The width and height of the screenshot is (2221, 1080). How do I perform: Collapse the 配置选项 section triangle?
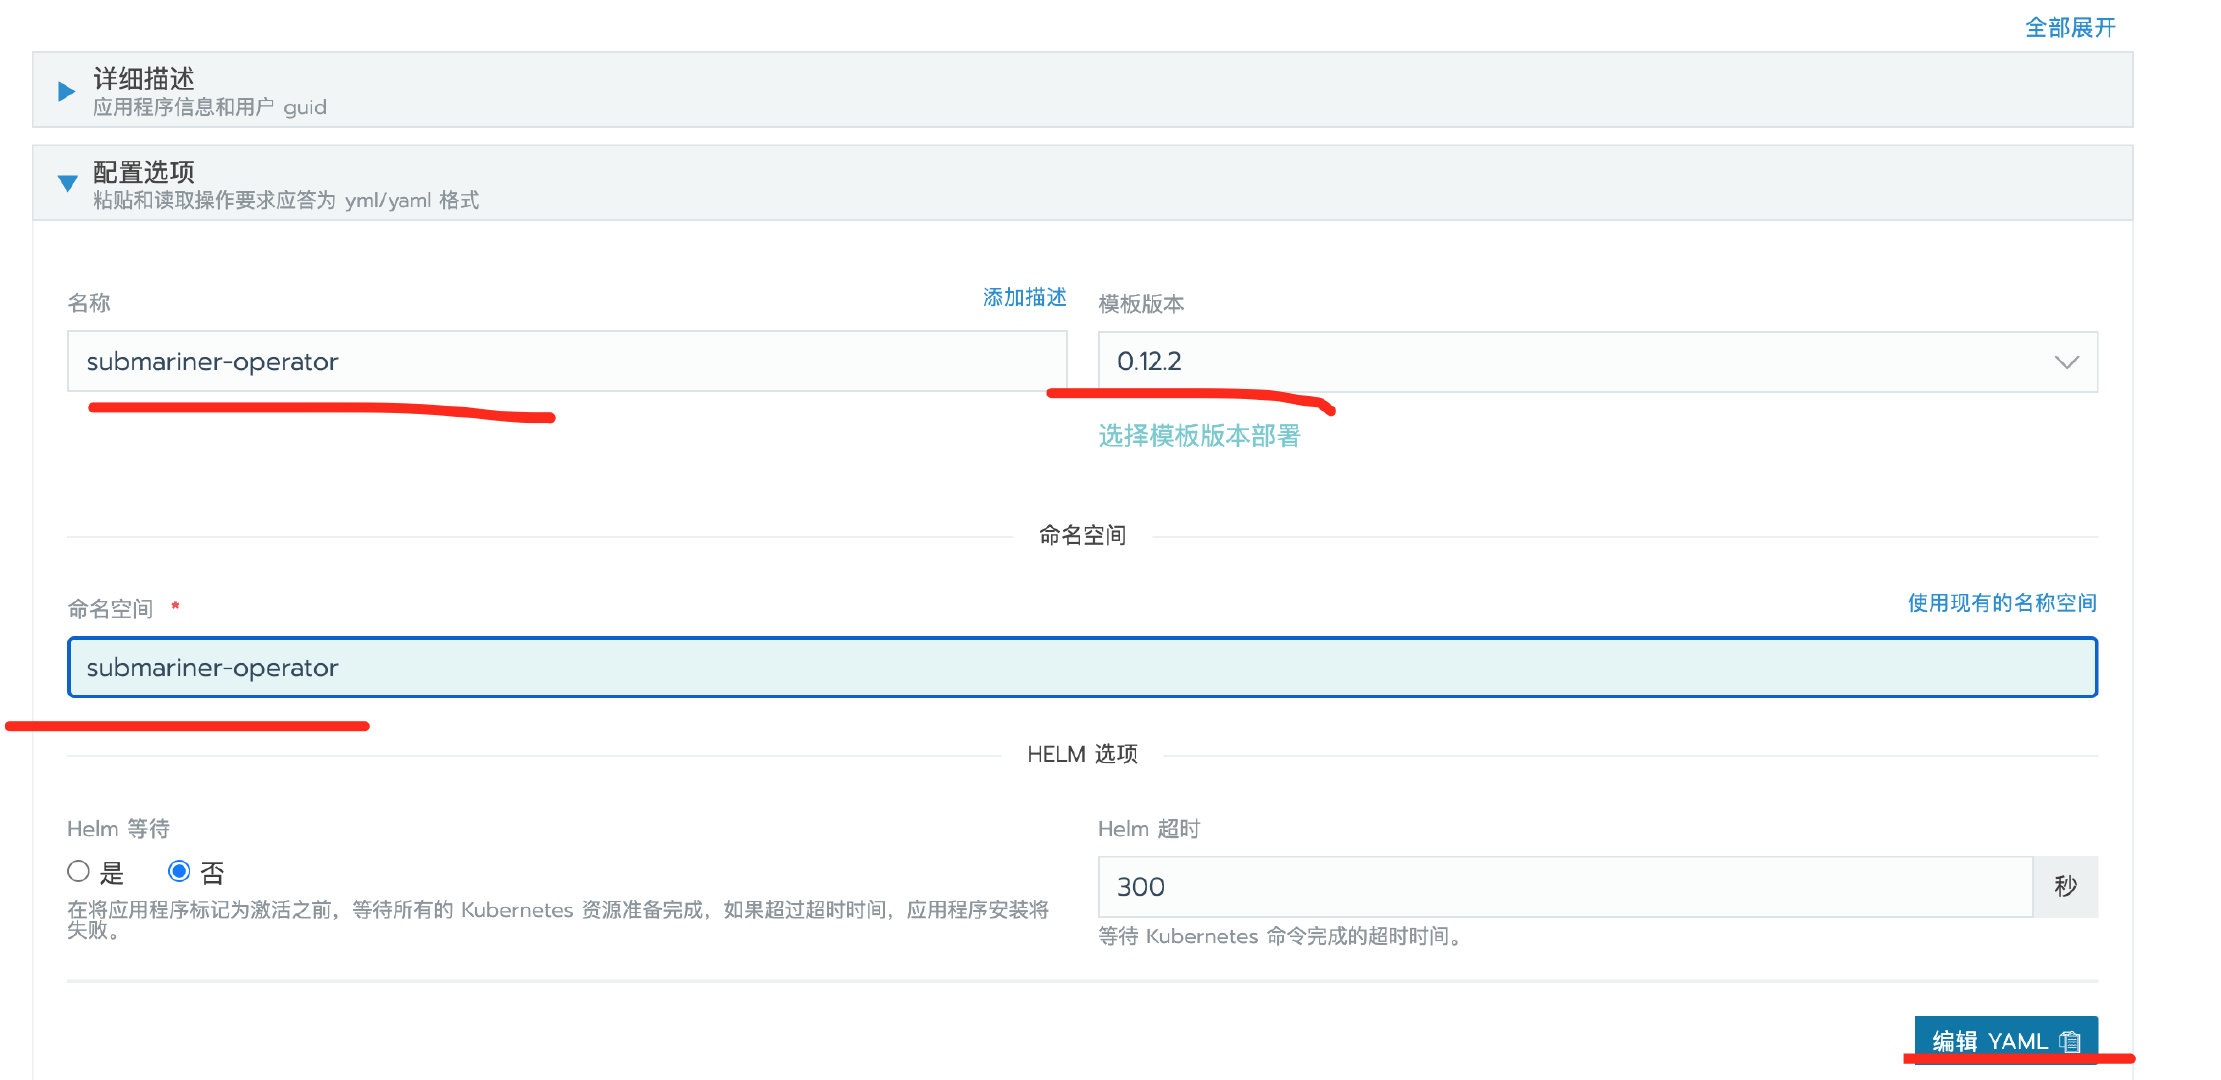(x=67, y=184)
